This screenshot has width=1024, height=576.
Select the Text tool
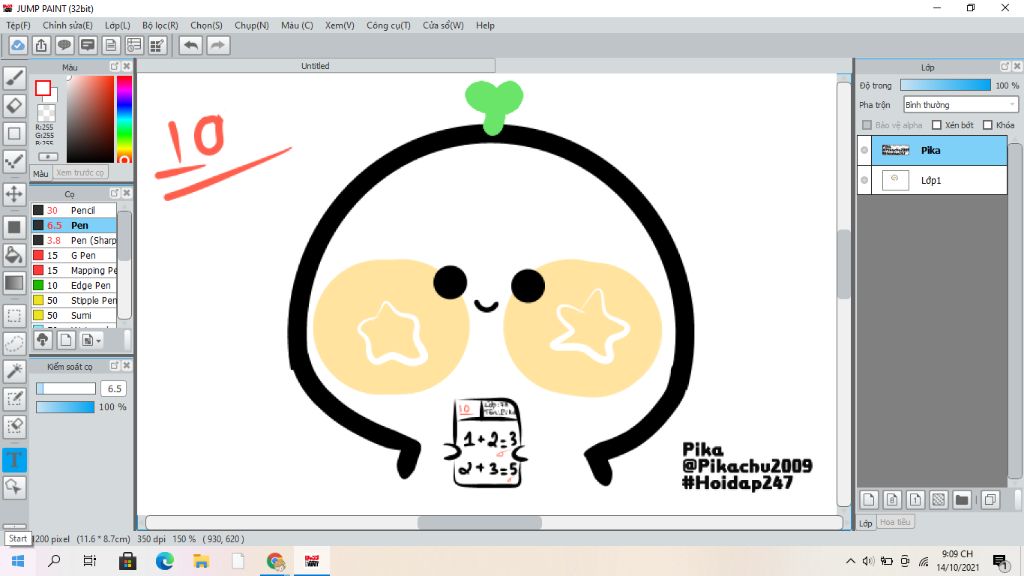coord(14,460)
